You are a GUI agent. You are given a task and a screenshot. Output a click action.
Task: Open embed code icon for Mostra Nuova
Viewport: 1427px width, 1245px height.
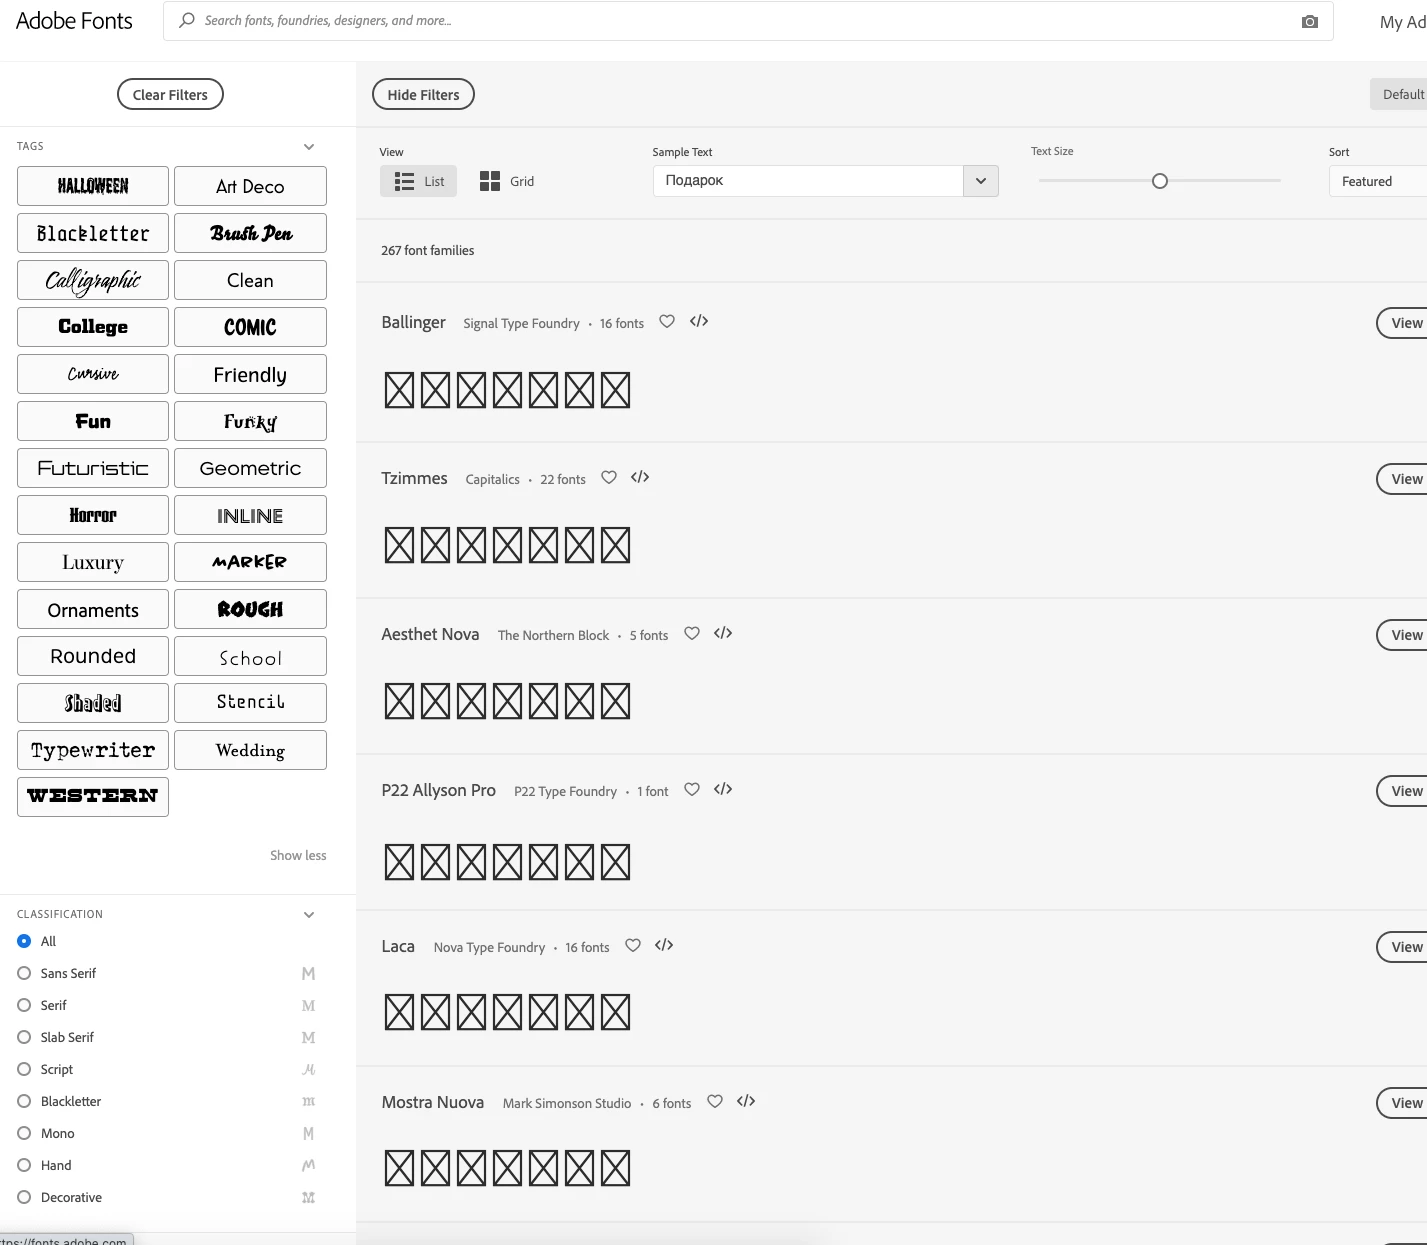click(746, 1101)
